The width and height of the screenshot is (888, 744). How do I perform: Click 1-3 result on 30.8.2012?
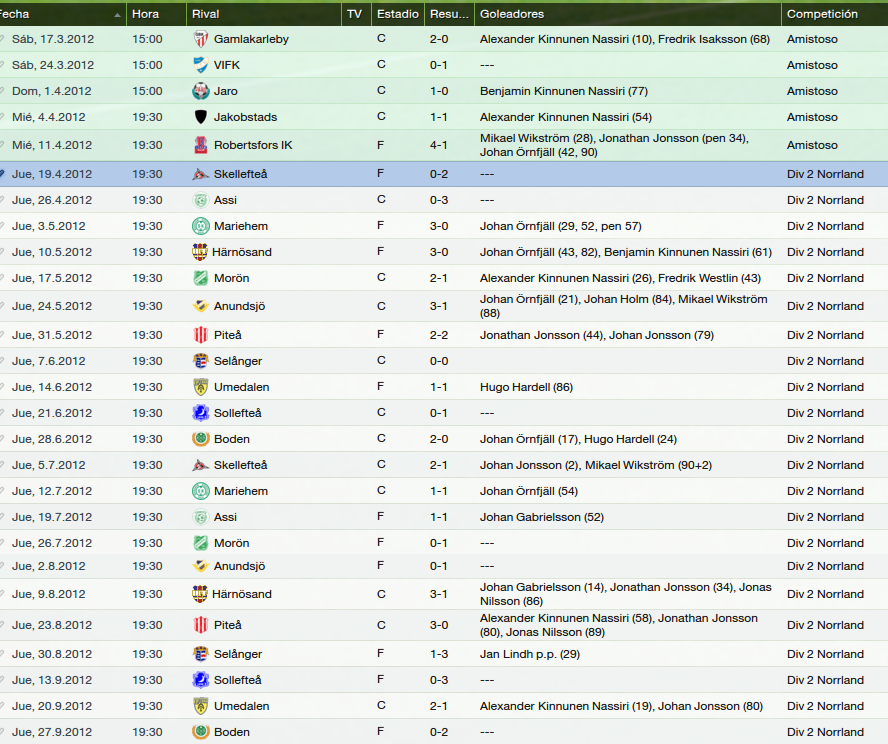[x=439, y=654]
